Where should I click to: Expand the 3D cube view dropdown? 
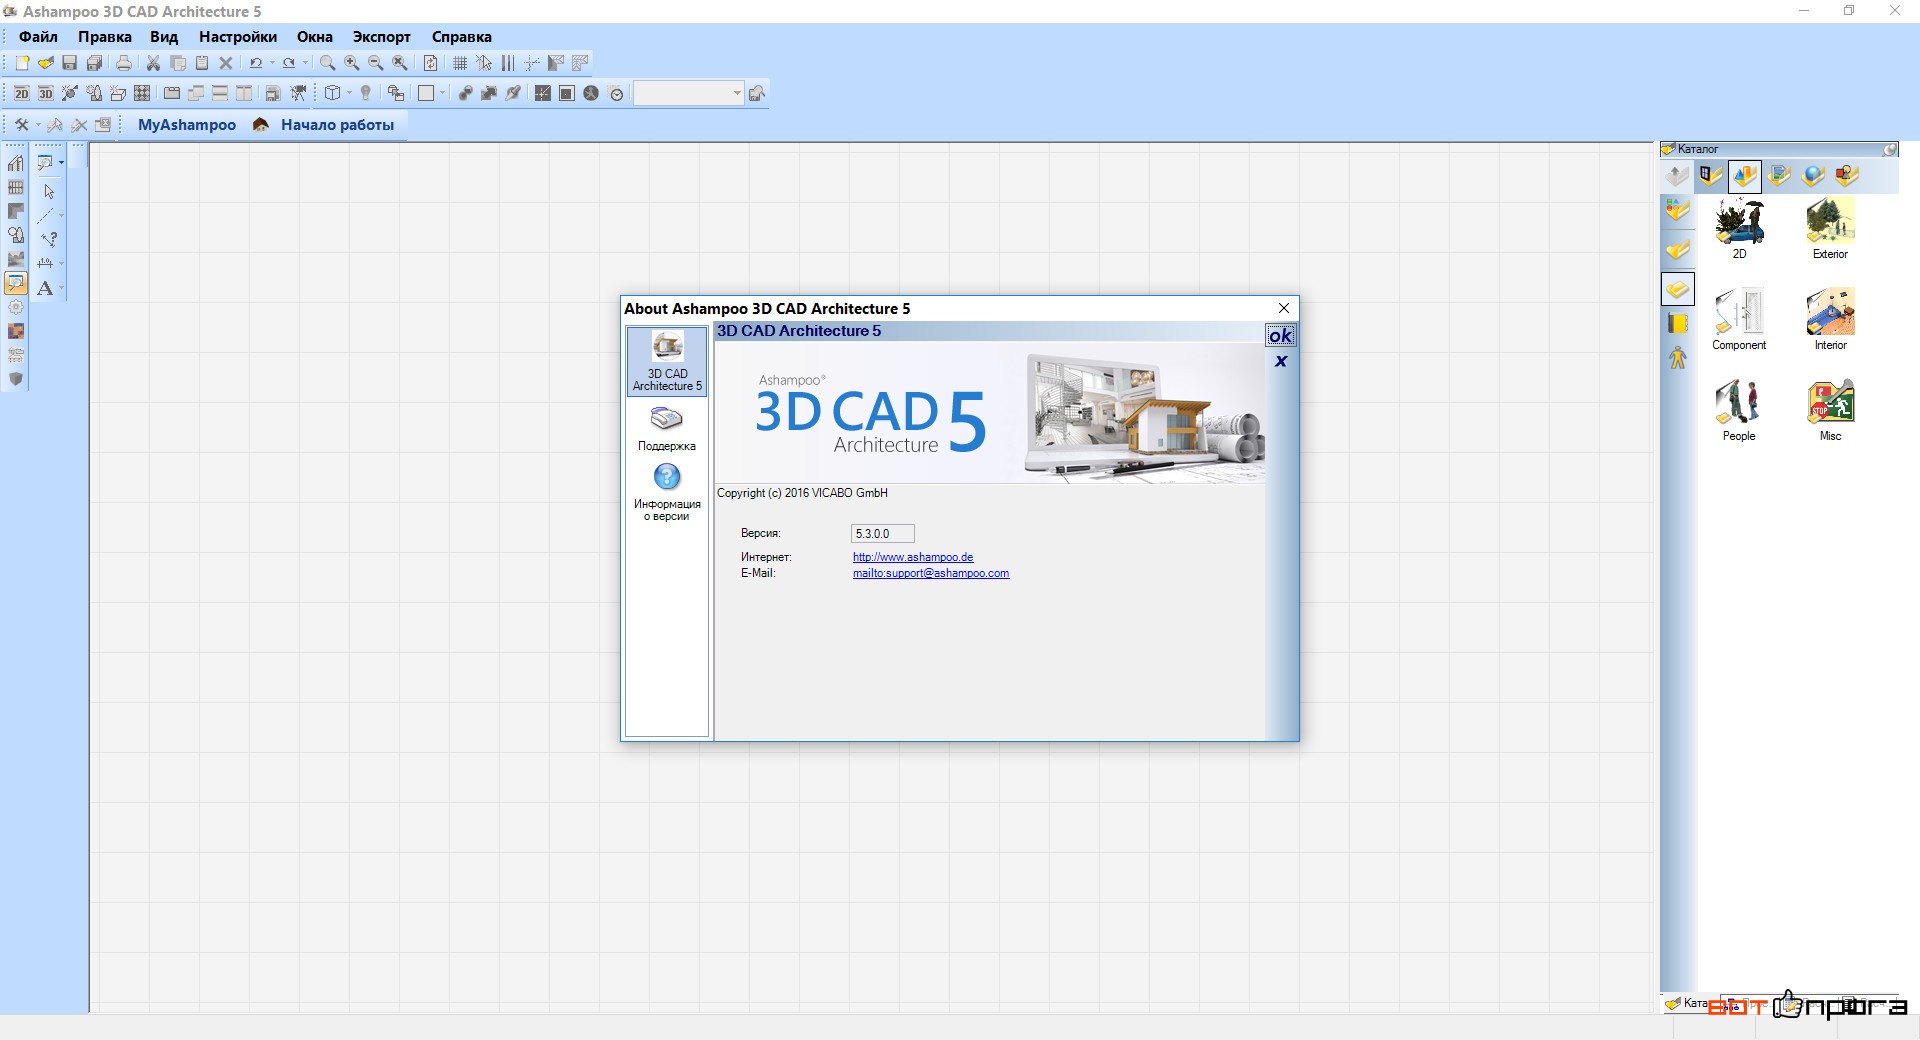(x=349, y=93)
